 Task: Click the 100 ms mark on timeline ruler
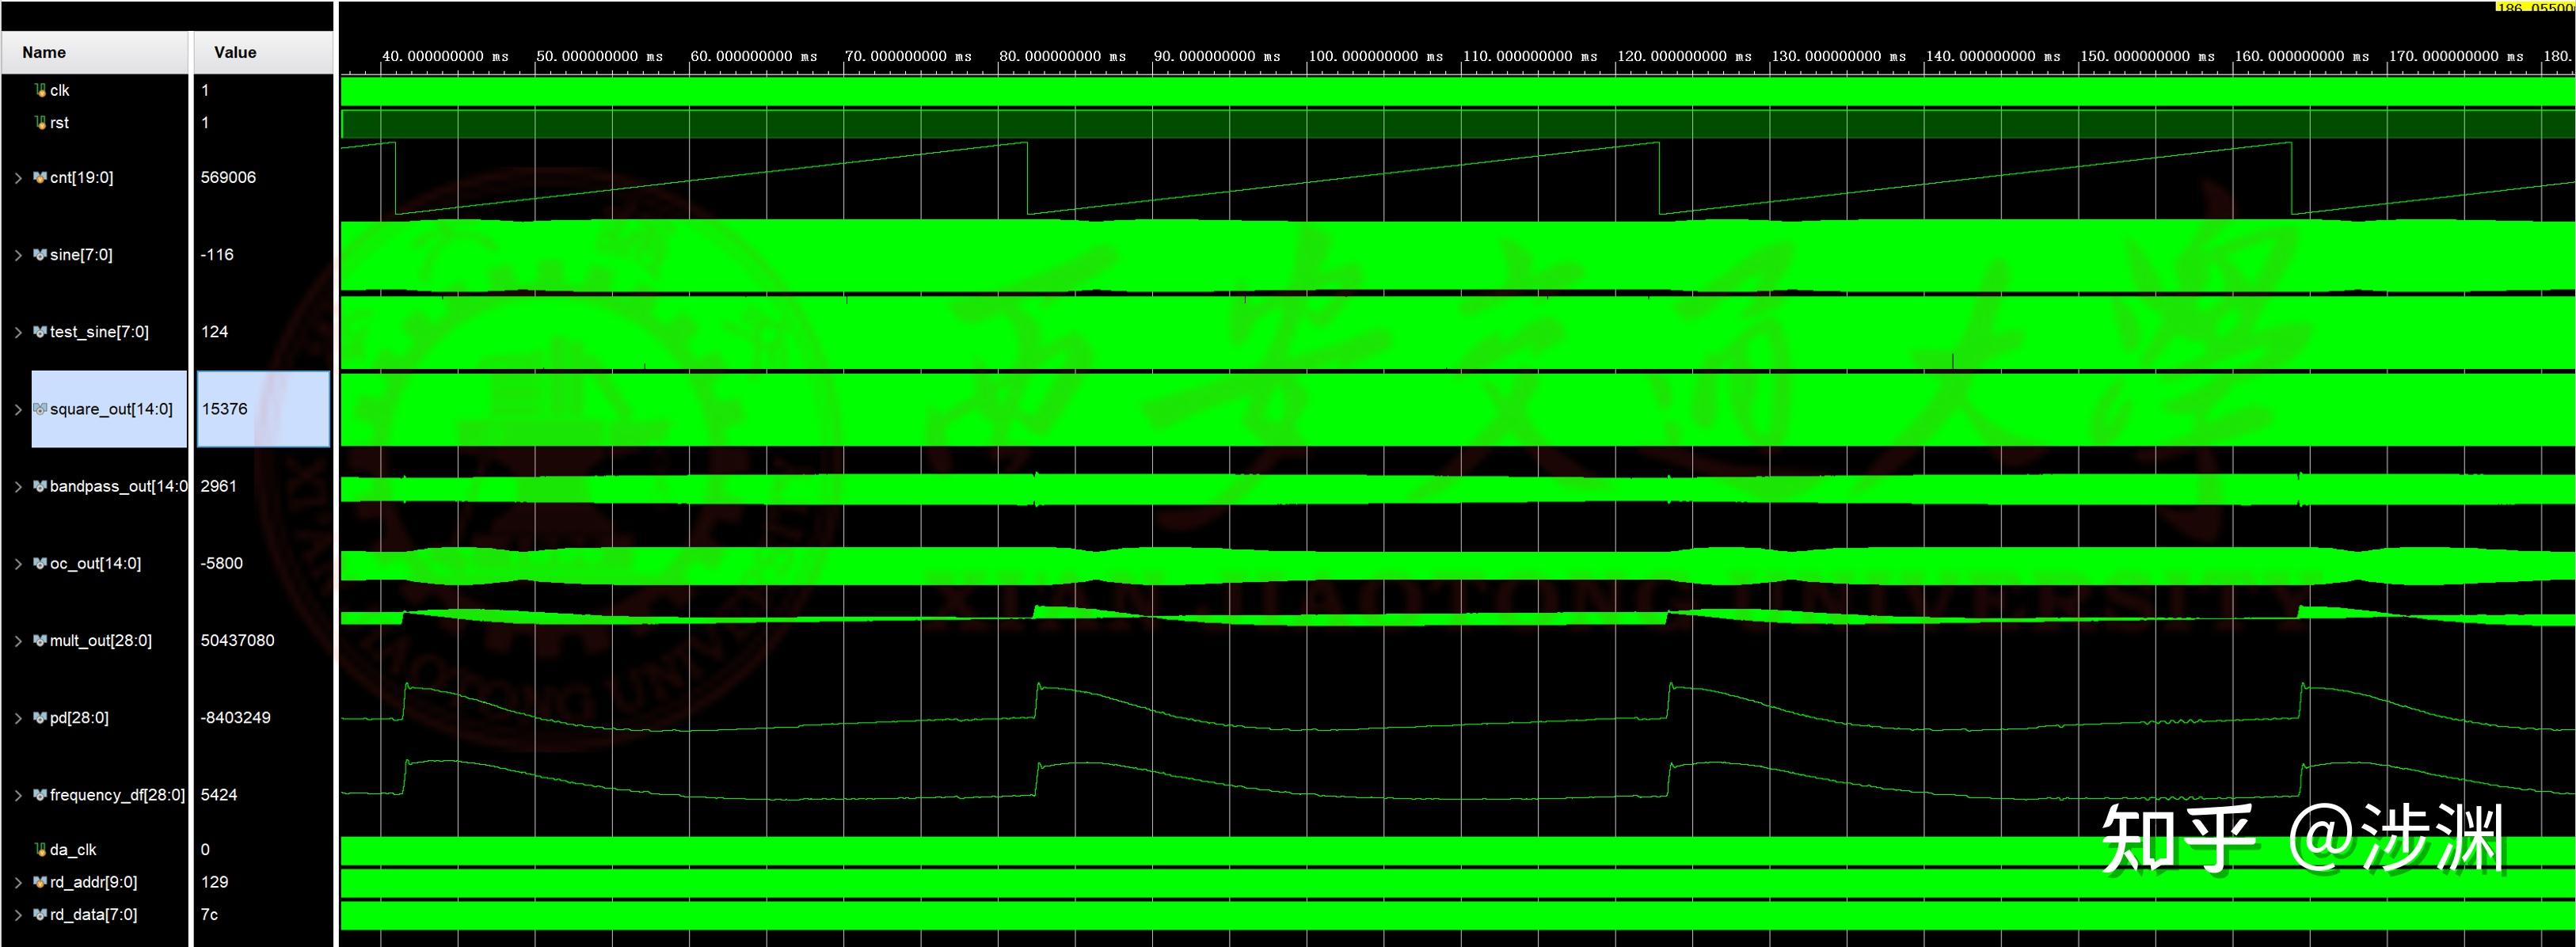click(1376, 56)
